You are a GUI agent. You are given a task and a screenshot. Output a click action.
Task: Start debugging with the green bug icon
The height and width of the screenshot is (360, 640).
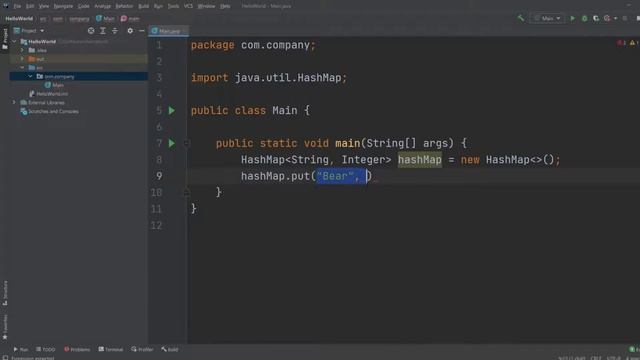click(x=584, y=18)
